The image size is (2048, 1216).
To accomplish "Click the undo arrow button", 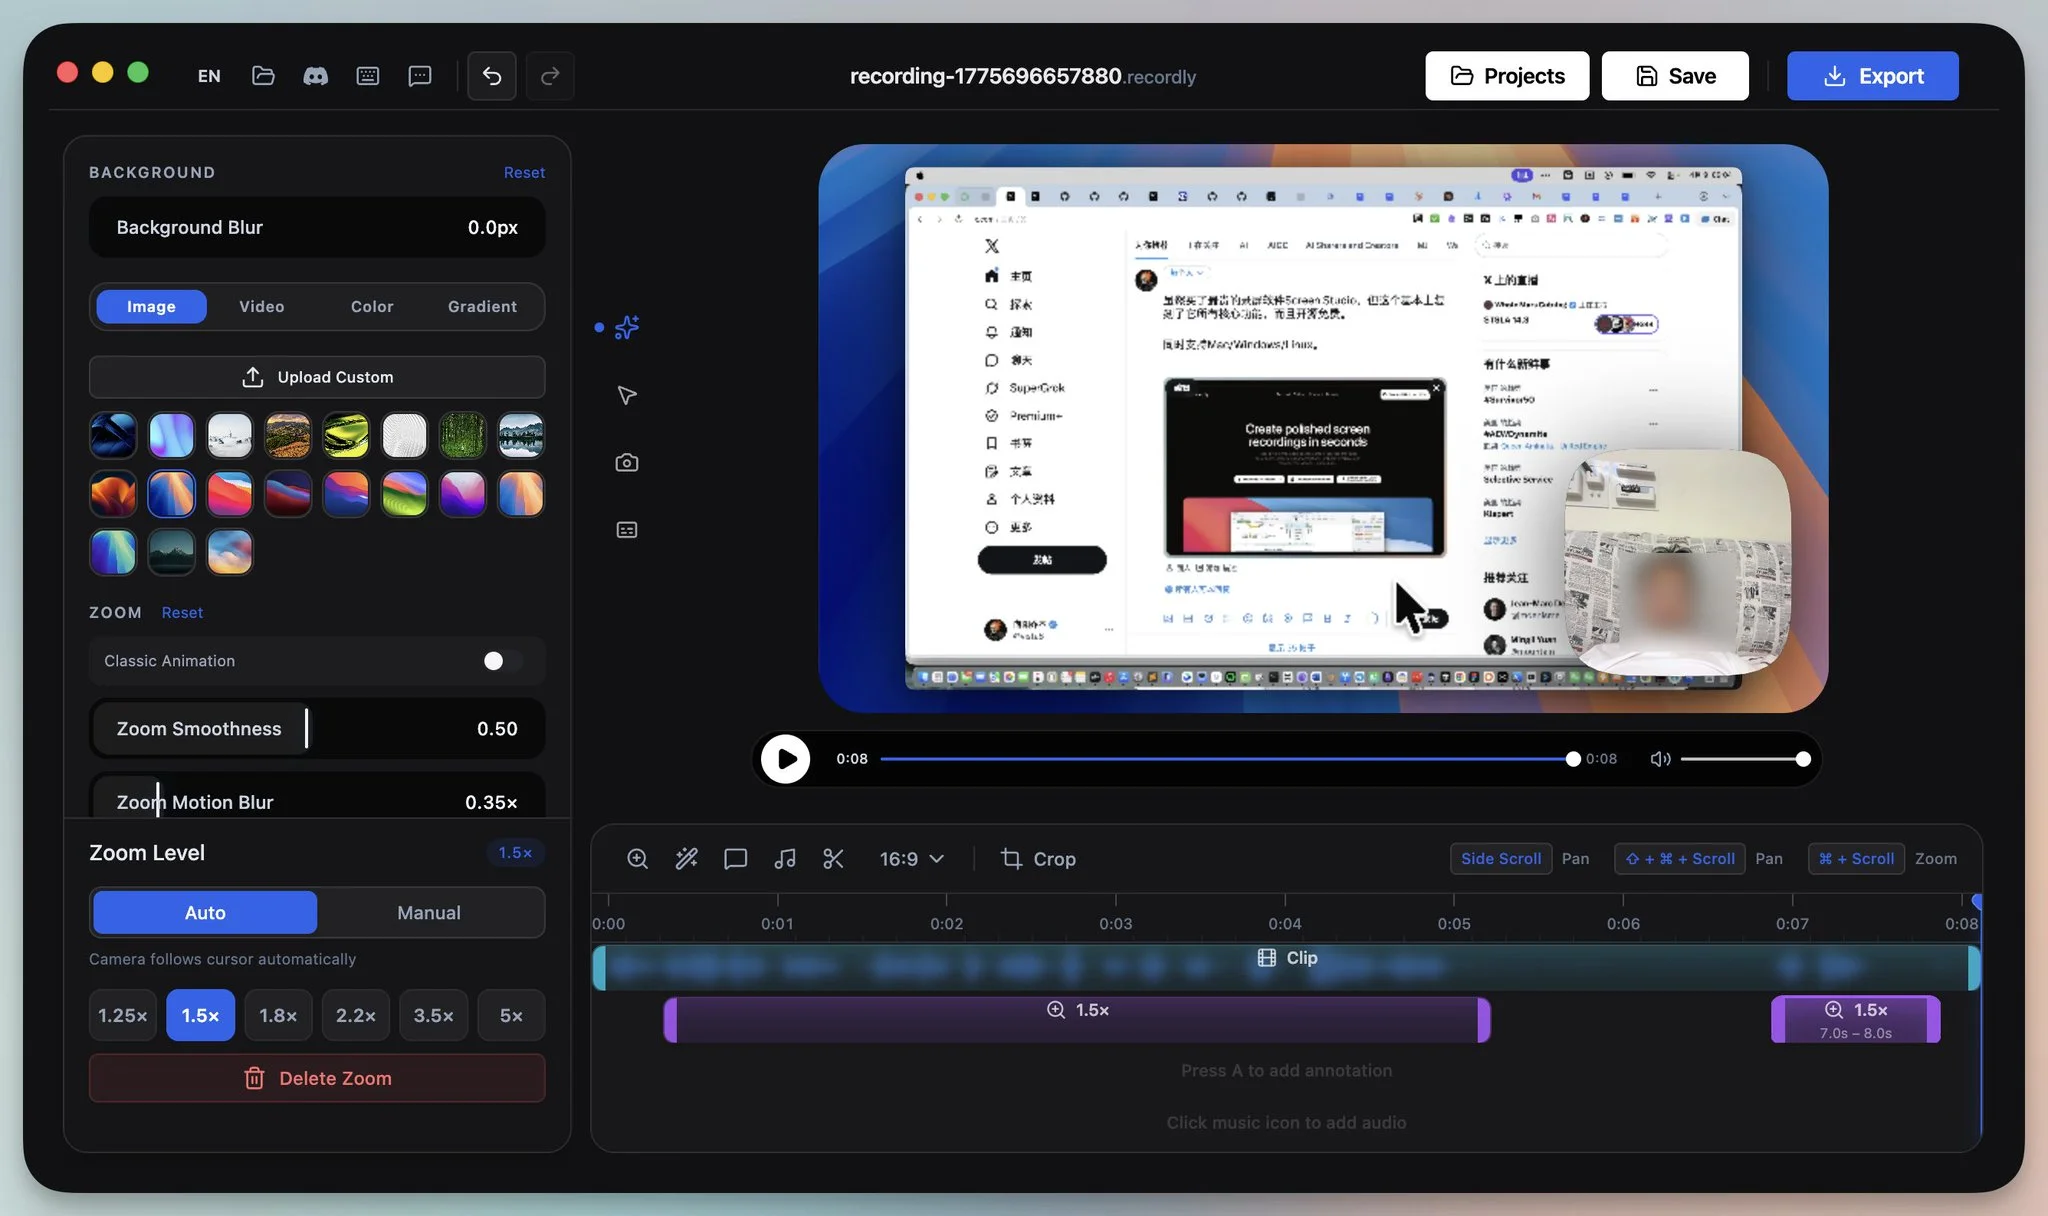I will pos(492,76).
